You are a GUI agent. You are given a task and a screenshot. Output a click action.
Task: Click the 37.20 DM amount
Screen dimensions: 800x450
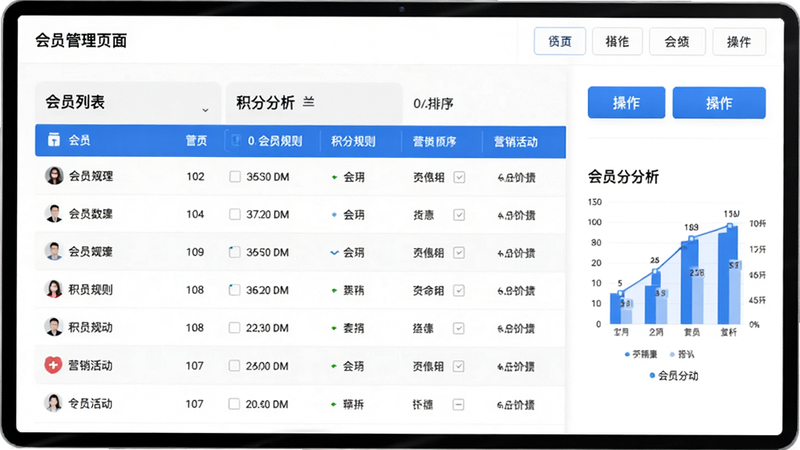[x=267, y=214]
